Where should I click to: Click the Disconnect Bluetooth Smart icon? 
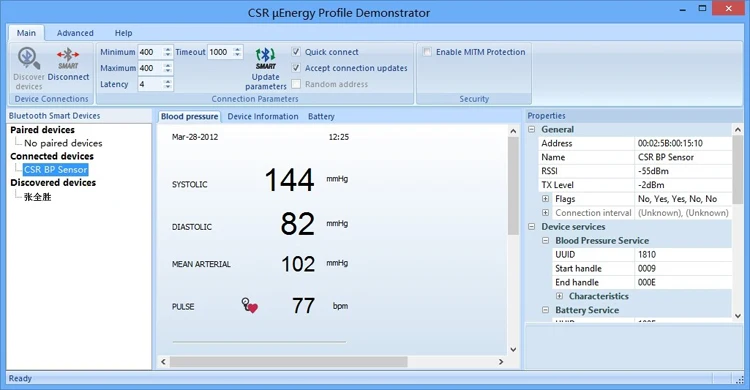[x=68, y=58]
